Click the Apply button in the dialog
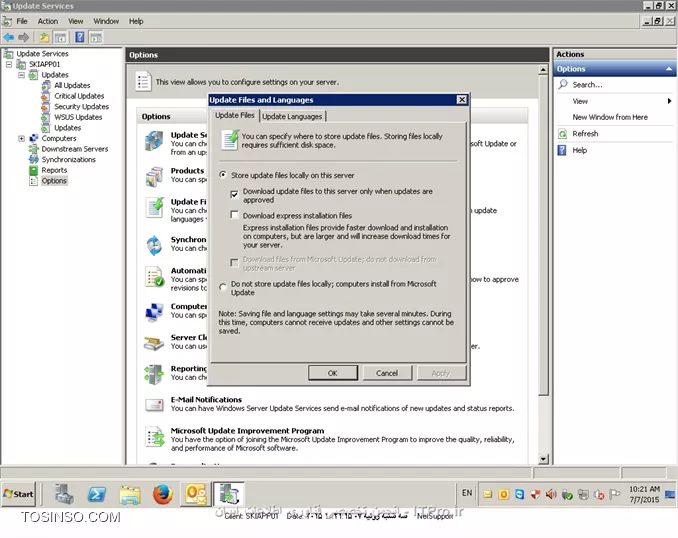 [441, 373]
